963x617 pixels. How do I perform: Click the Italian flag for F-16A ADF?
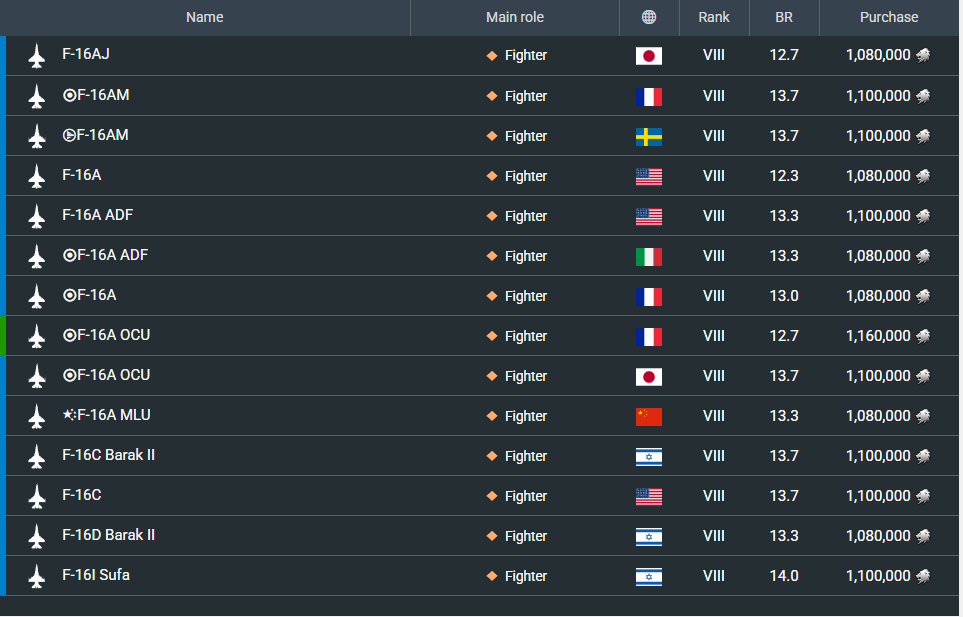pyautogui.click(x=648, y=256)
